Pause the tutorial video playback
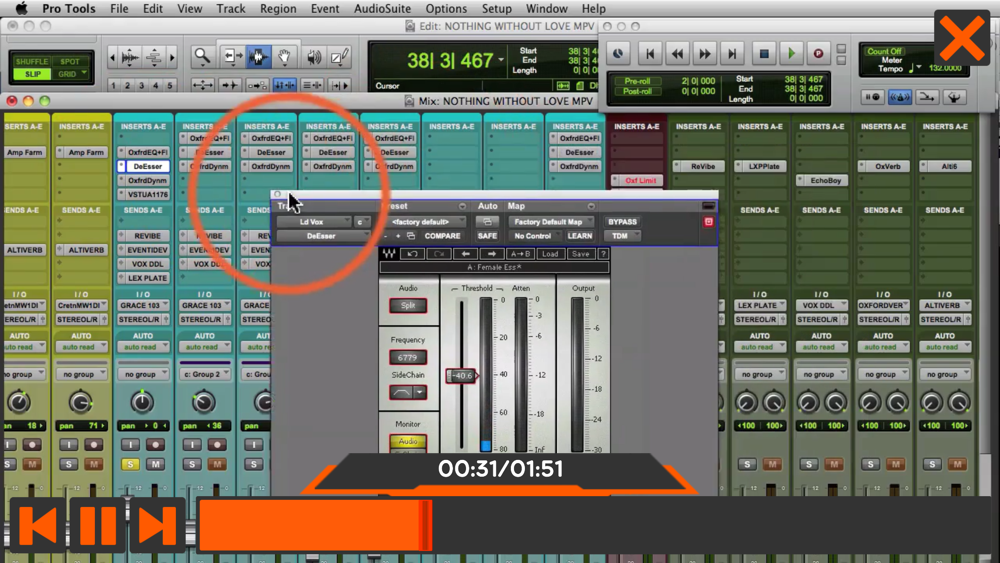This screenshot has width=1000, height=563. 98,525
